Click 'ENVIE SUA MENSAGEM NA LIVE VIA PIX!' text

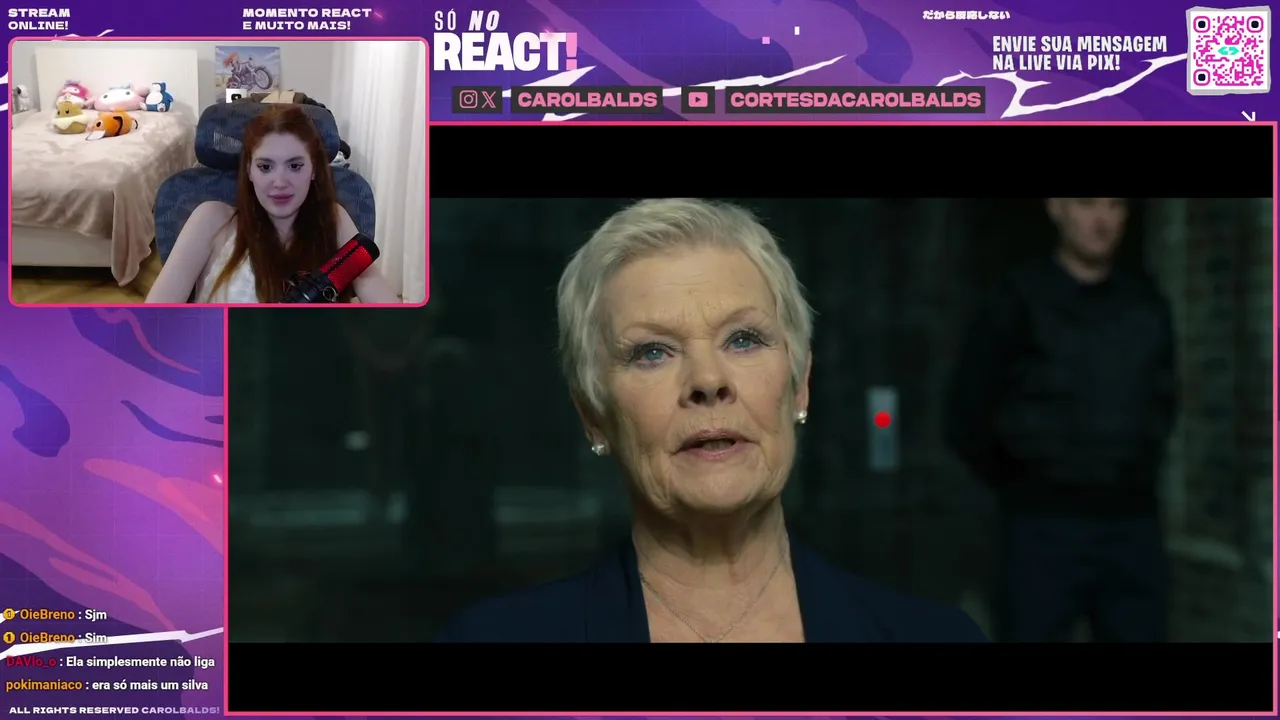tap(1079, 54)
